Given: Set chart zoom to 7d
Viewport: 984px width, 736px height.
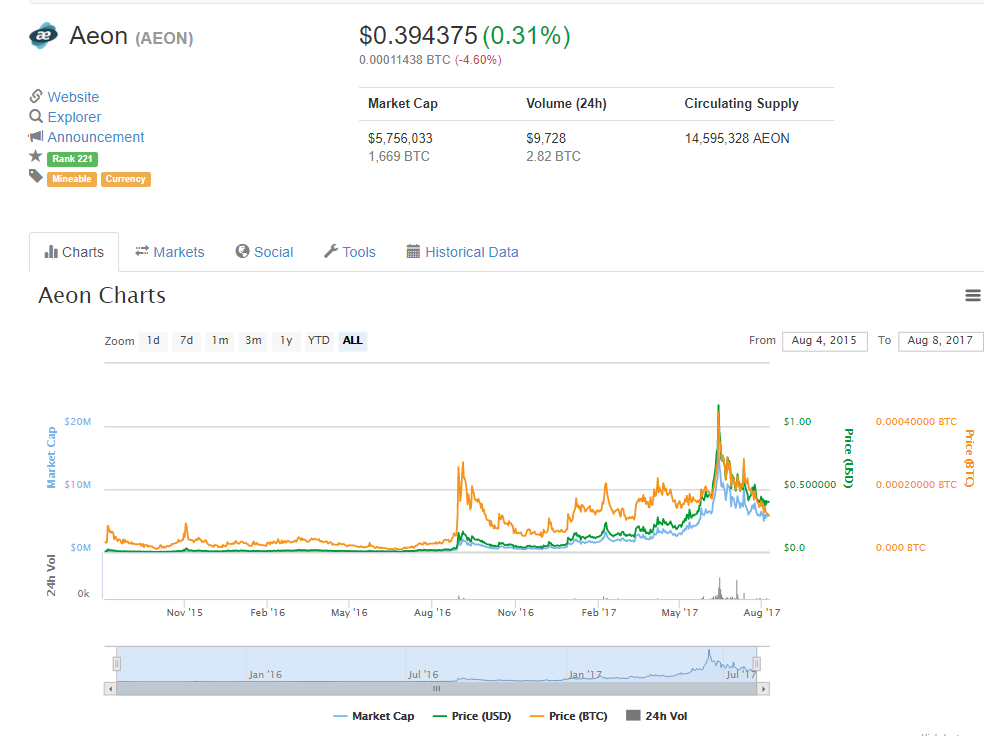Looking at the screenshot, I should pyautogui.click(x=186, y=341).
